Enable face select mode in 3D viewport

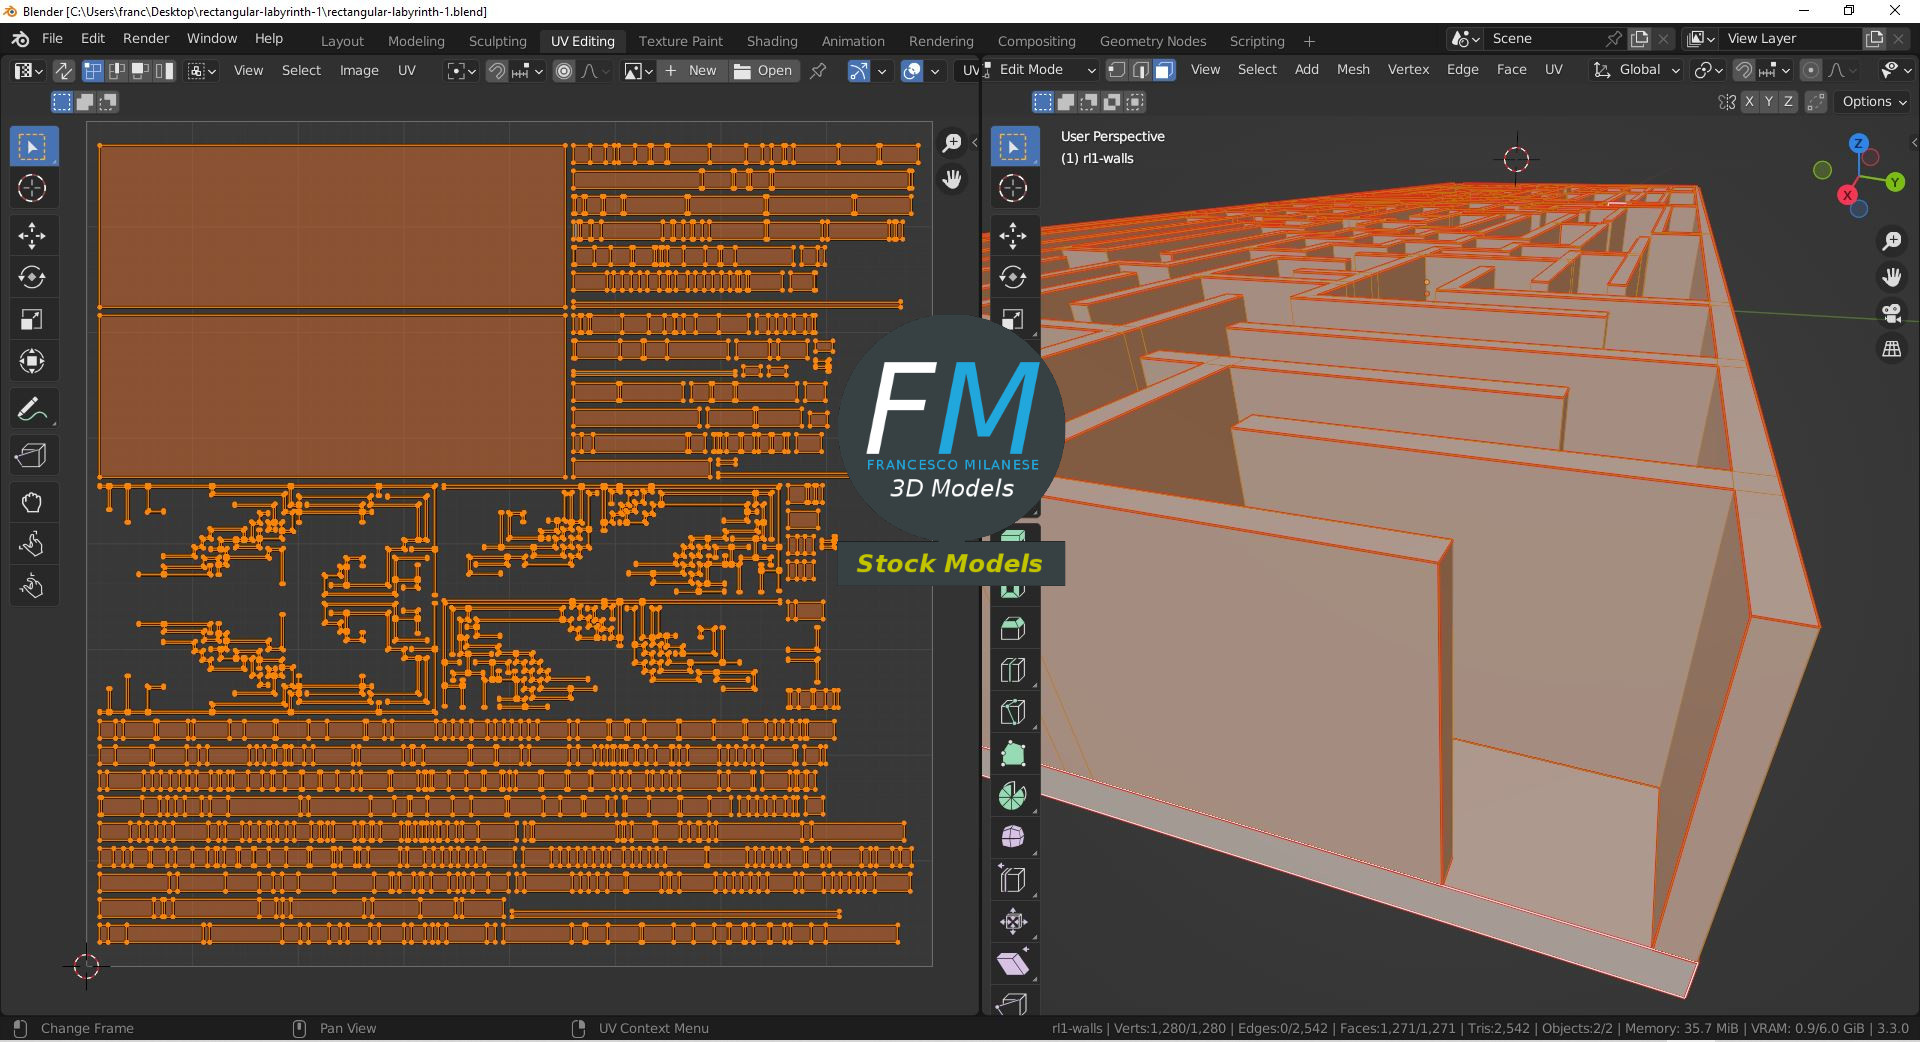pos(1164,70)
